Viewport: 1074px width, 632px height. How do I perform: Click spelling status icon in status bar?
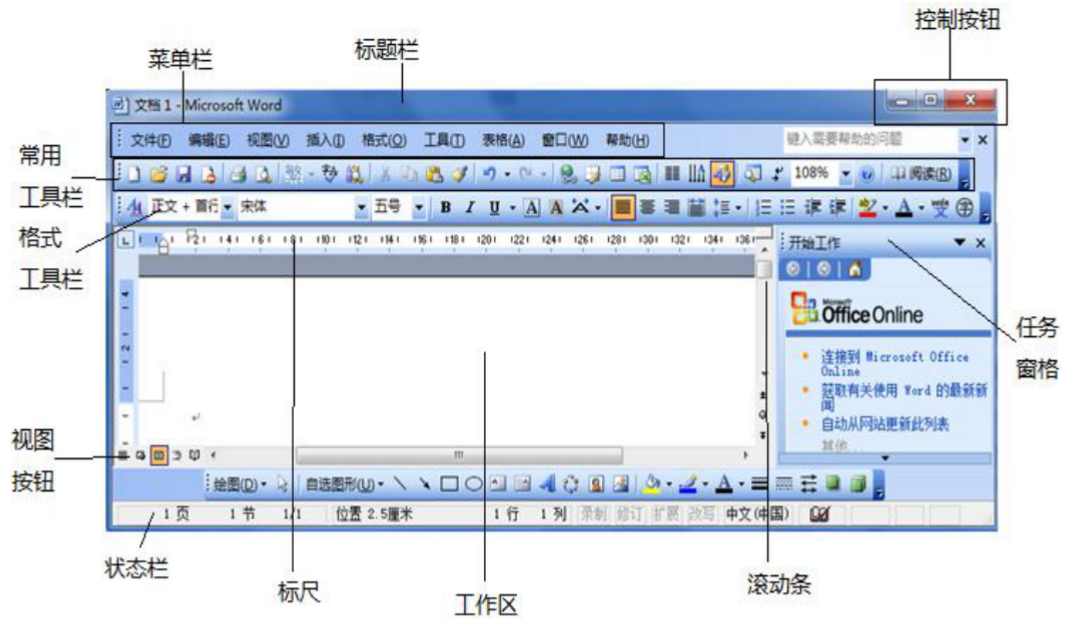point(819,514)
